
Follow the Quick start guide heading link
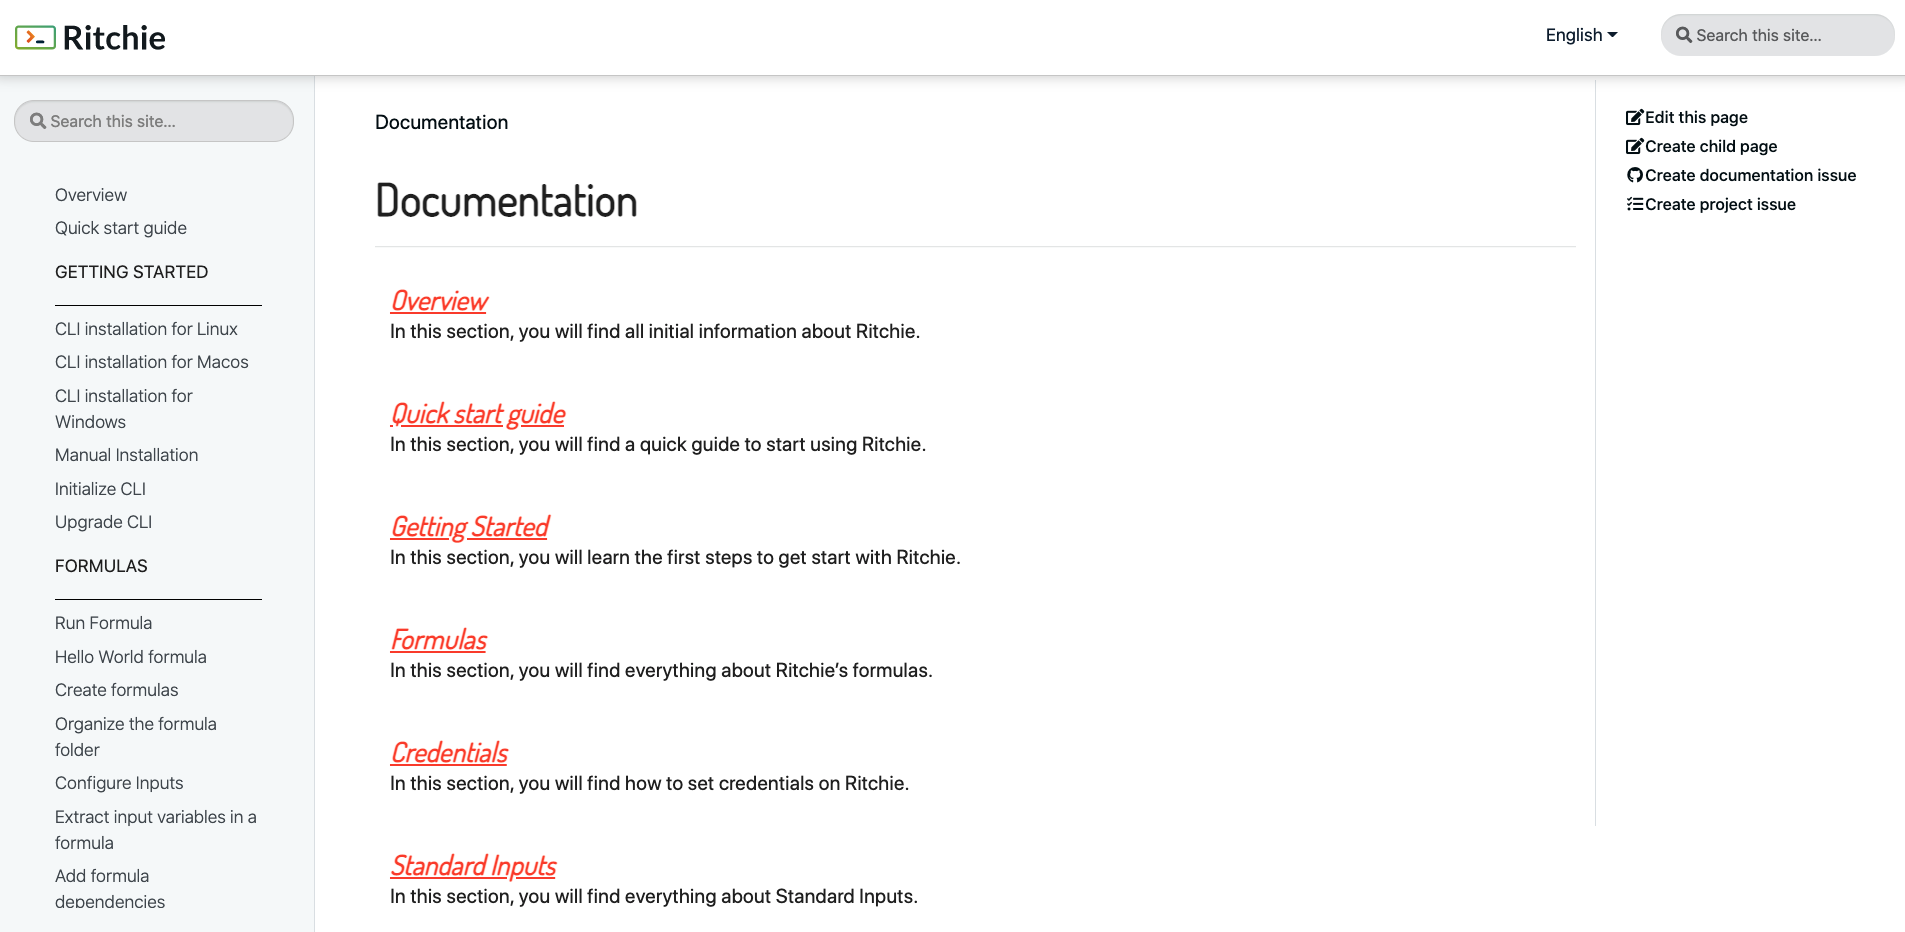pos(478,414)
